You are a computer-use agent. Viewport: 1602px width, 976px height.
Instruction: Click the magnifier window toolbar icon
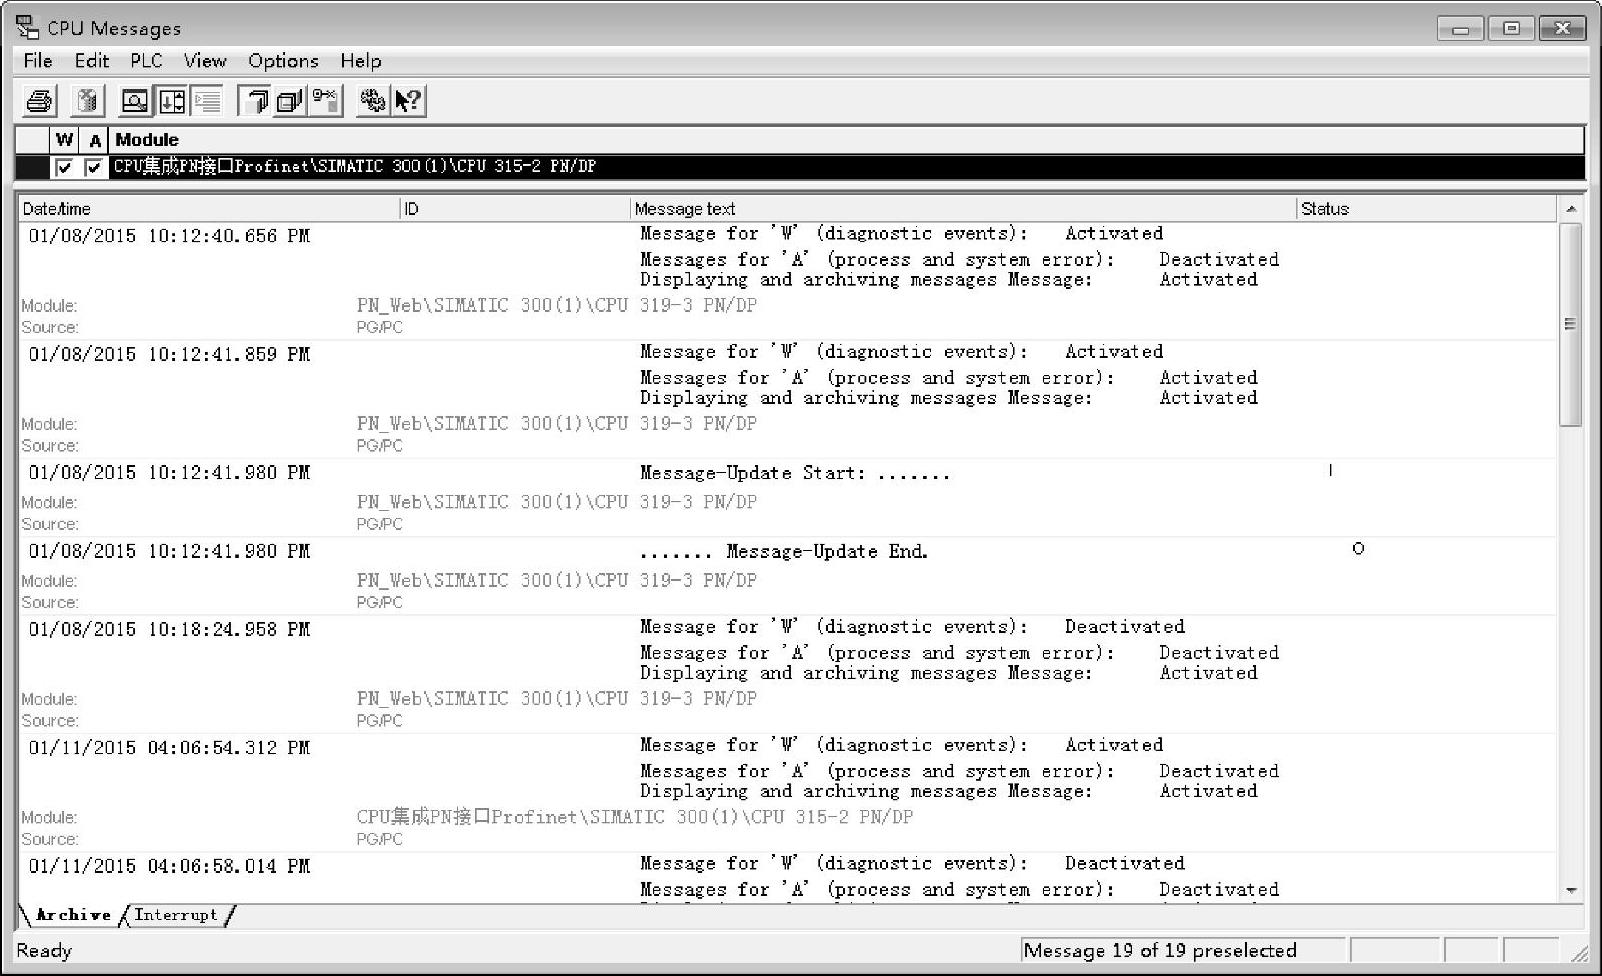coord(134,101)
